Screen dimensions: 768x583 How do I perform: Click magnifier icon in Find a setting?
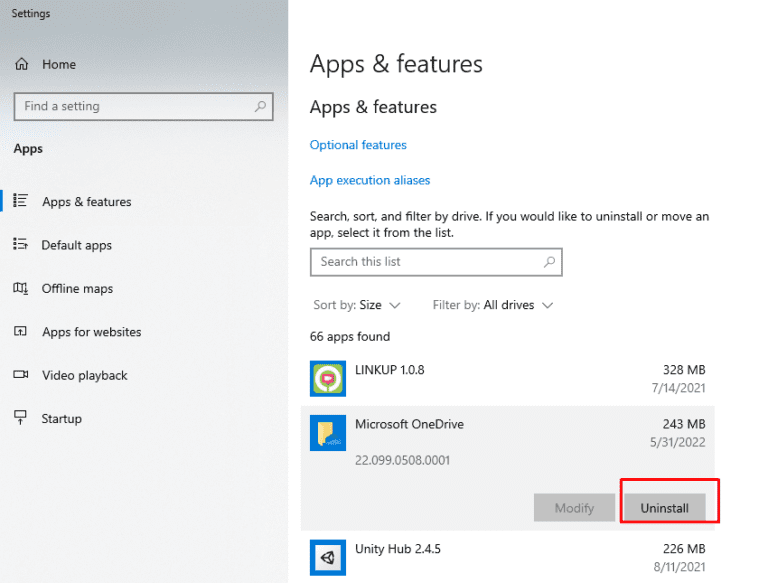tap(260, 106)
